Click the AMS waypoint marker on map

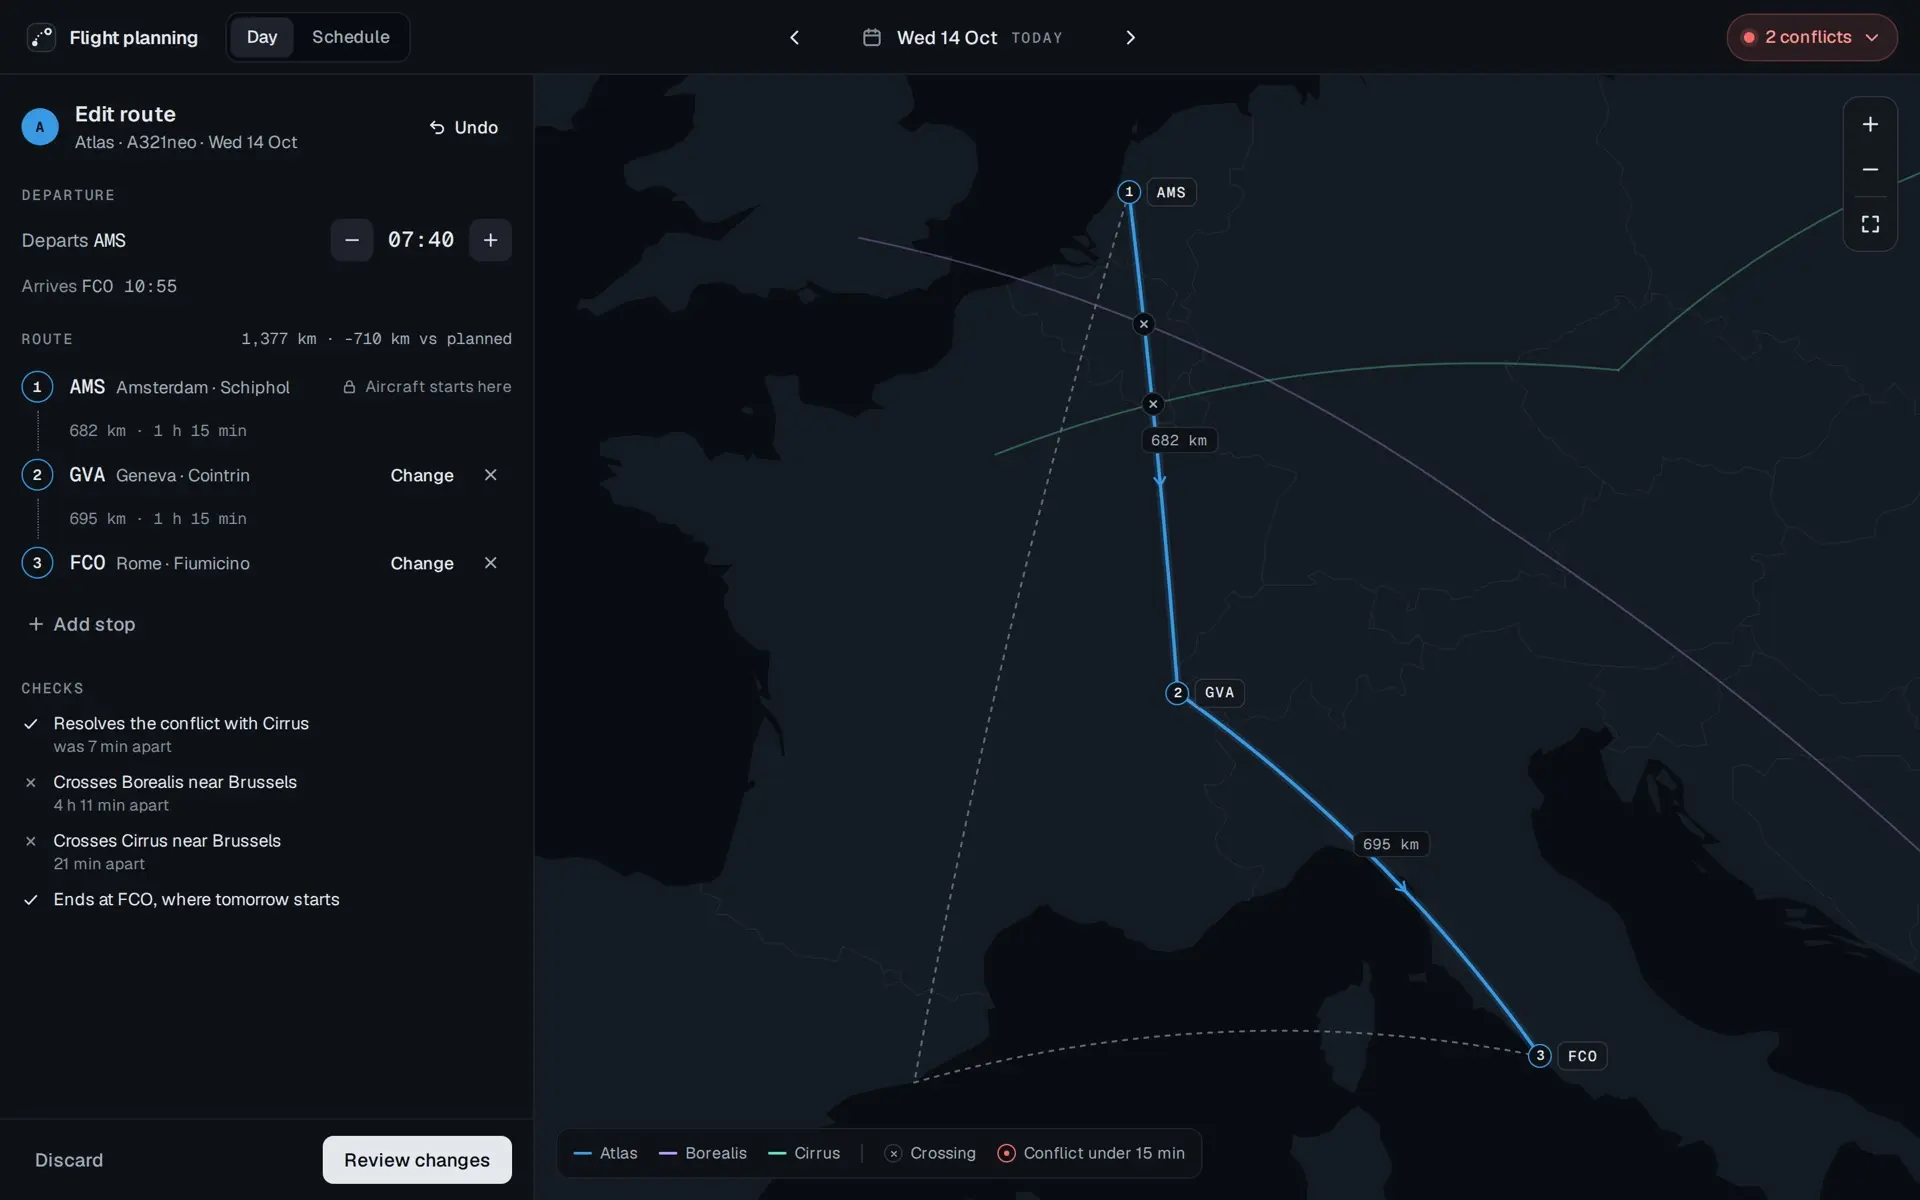pos(1129,192)
